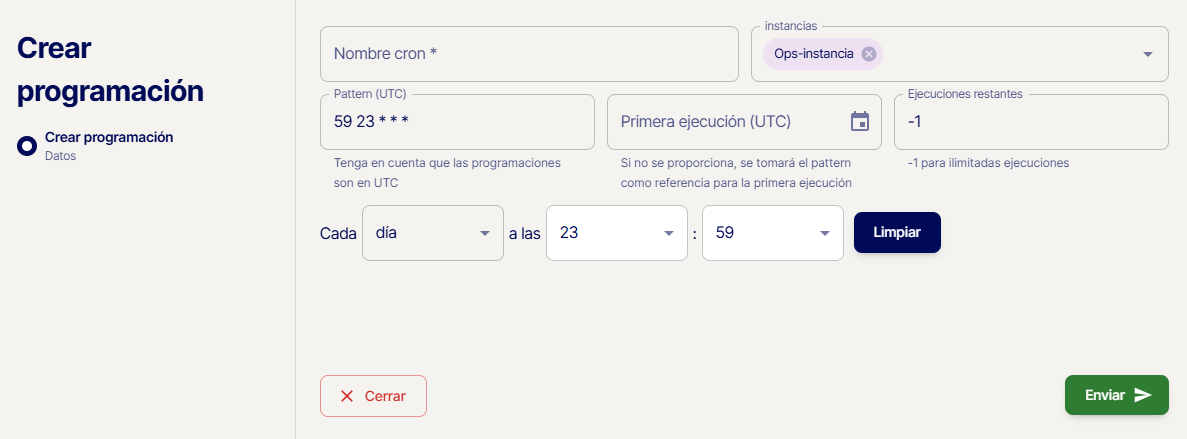Click the Pattern (UTC) input
This screenshot has width=1187, height=439.
[457, 122]
